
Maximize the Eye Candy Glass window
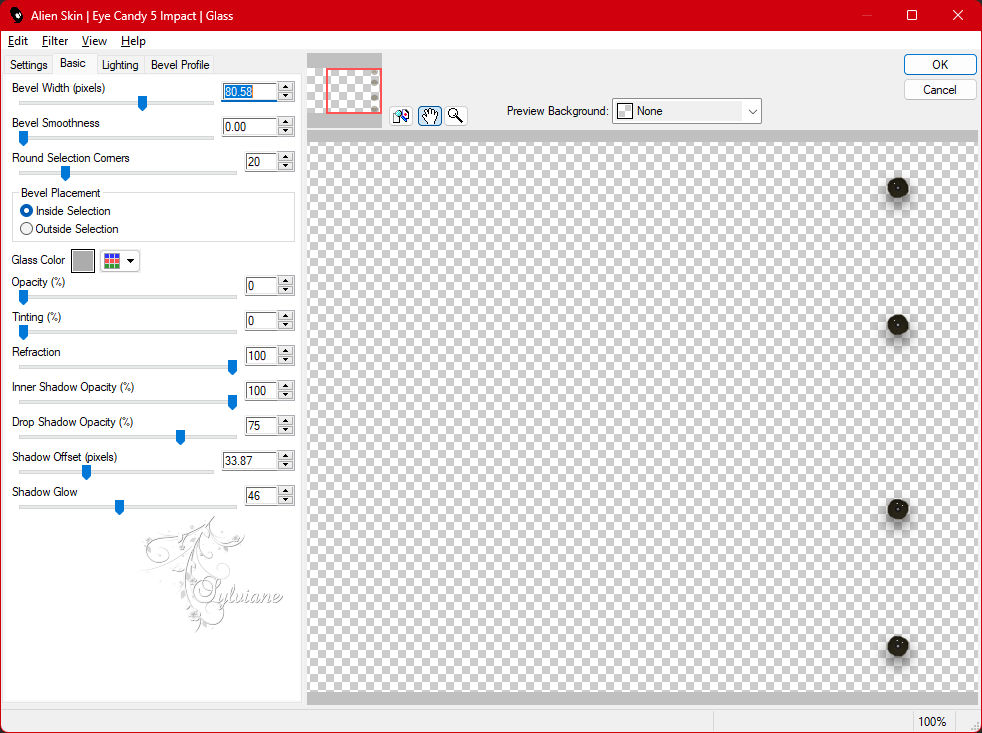coord(912,15)
